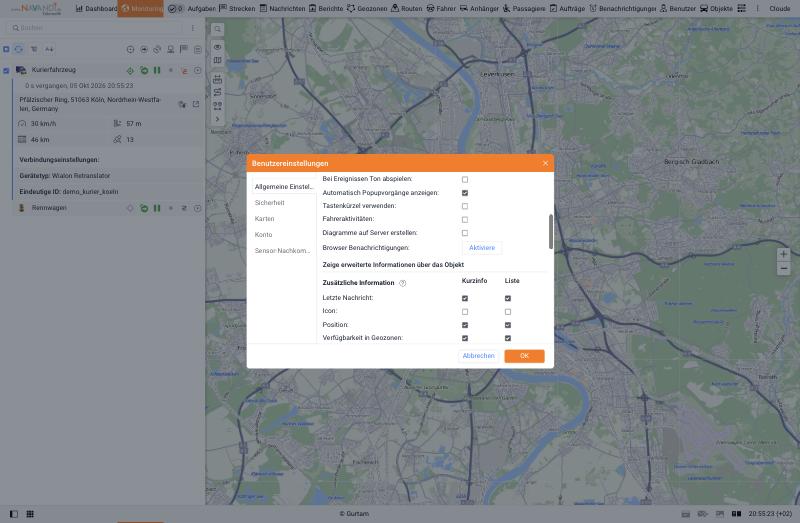Viewport: 800px width, 523px height.
Task: Click the flag column icon in unit list header
Action: pos(184,49)
